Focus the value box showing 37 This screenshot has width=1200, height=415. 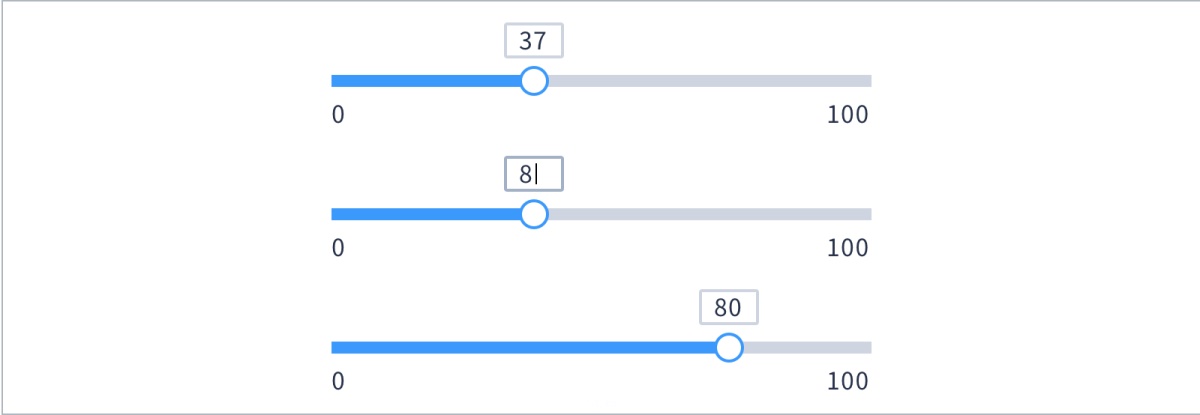(534, 41)
